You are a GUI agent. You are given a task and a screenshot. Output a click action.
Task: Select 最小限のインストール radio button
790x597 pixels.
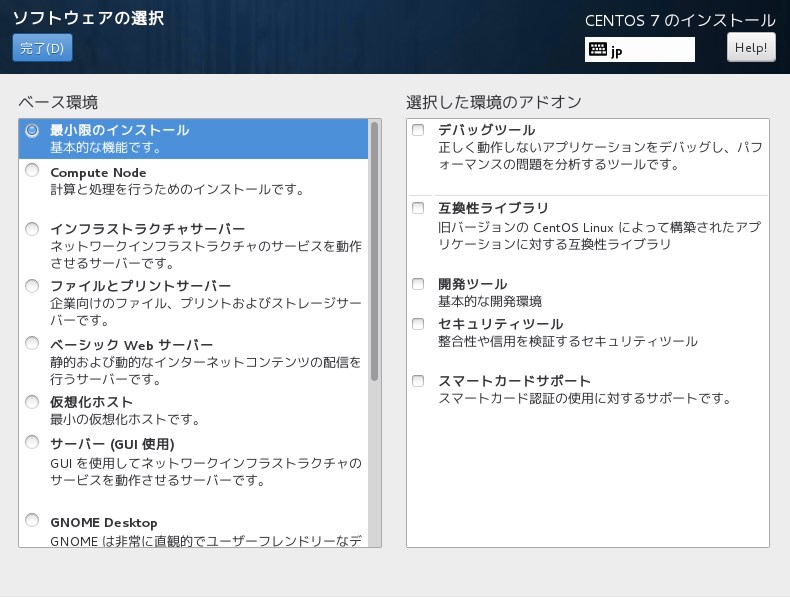click(x=32, y=130)
